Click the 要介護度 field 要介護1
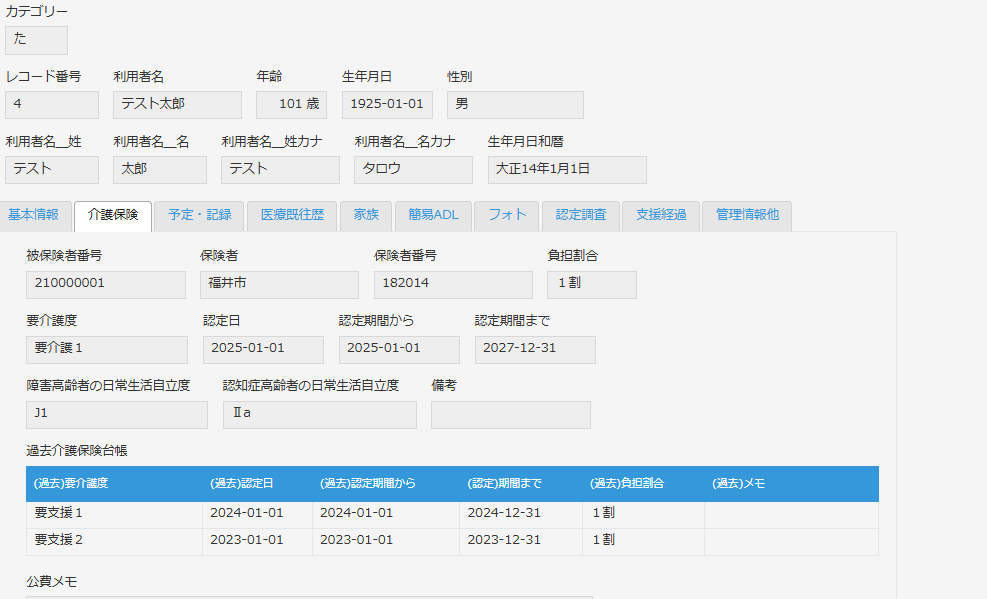 pyautogui.click(x=107, y=349)
